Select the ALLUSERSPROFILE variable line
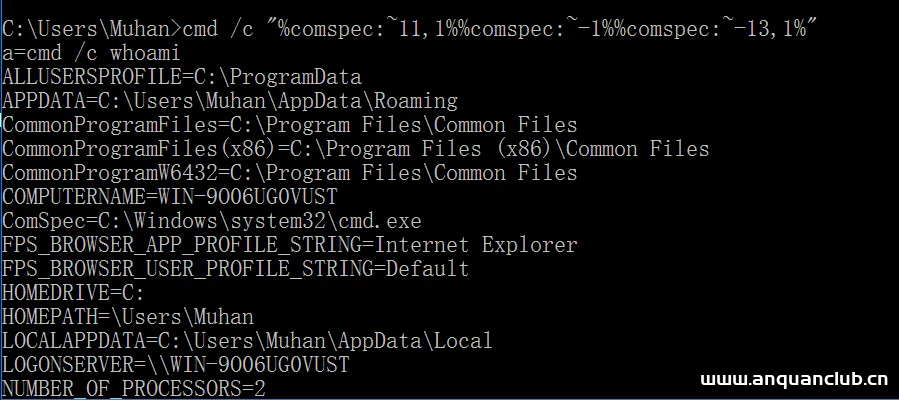The image size is (899, 400). click(x=182, y=77)
